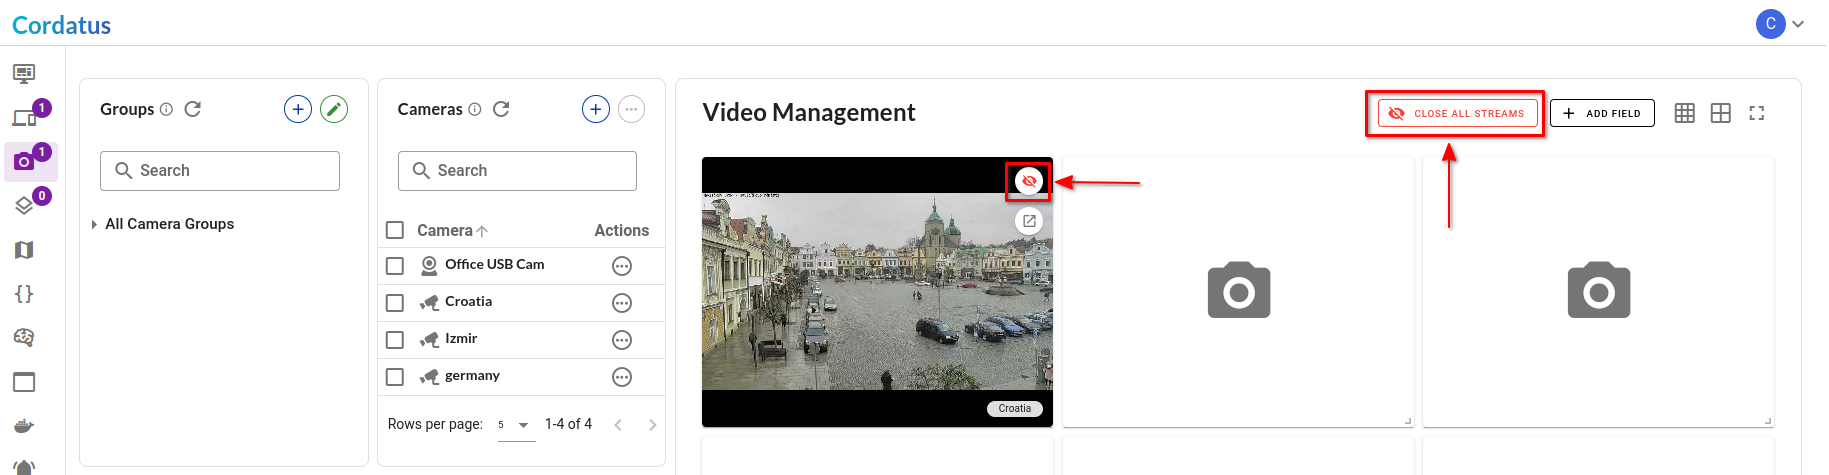Open actions menu for Croatia camera
The width and height of the screenshot is (1829, 475).
pos(622,303)
